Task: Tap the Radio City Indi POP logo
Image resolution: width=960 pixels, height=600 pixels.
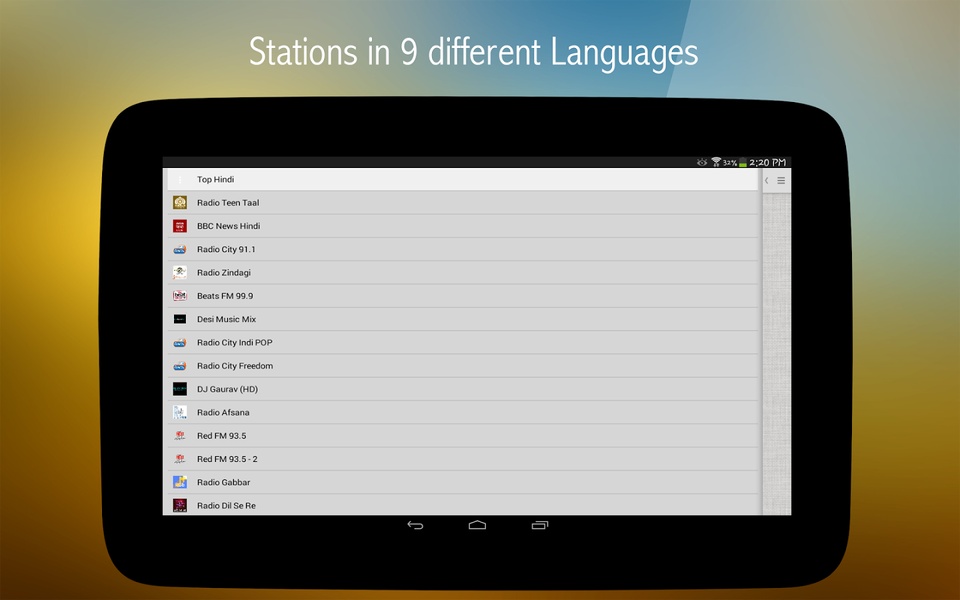Action: click(x=179, y=342)
